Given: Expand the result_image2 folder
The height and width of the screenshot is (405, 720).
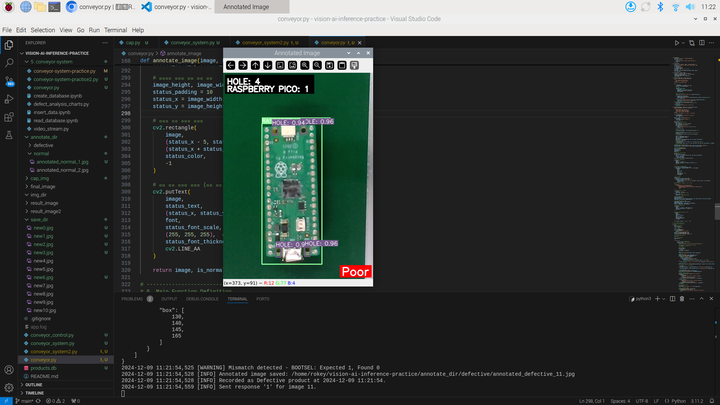Looking at the screenshot, I should click(45, 211).
